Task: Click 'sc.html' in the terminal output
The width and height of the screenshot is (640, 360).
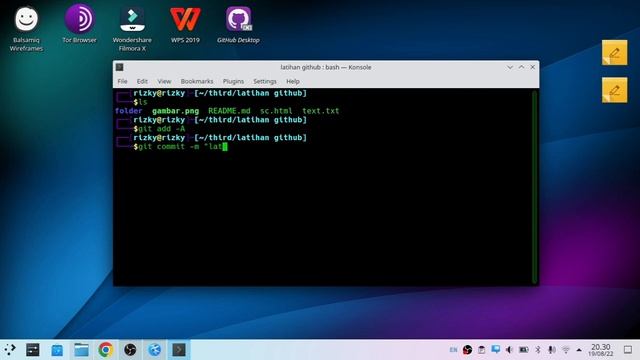Action: point(276,111)
